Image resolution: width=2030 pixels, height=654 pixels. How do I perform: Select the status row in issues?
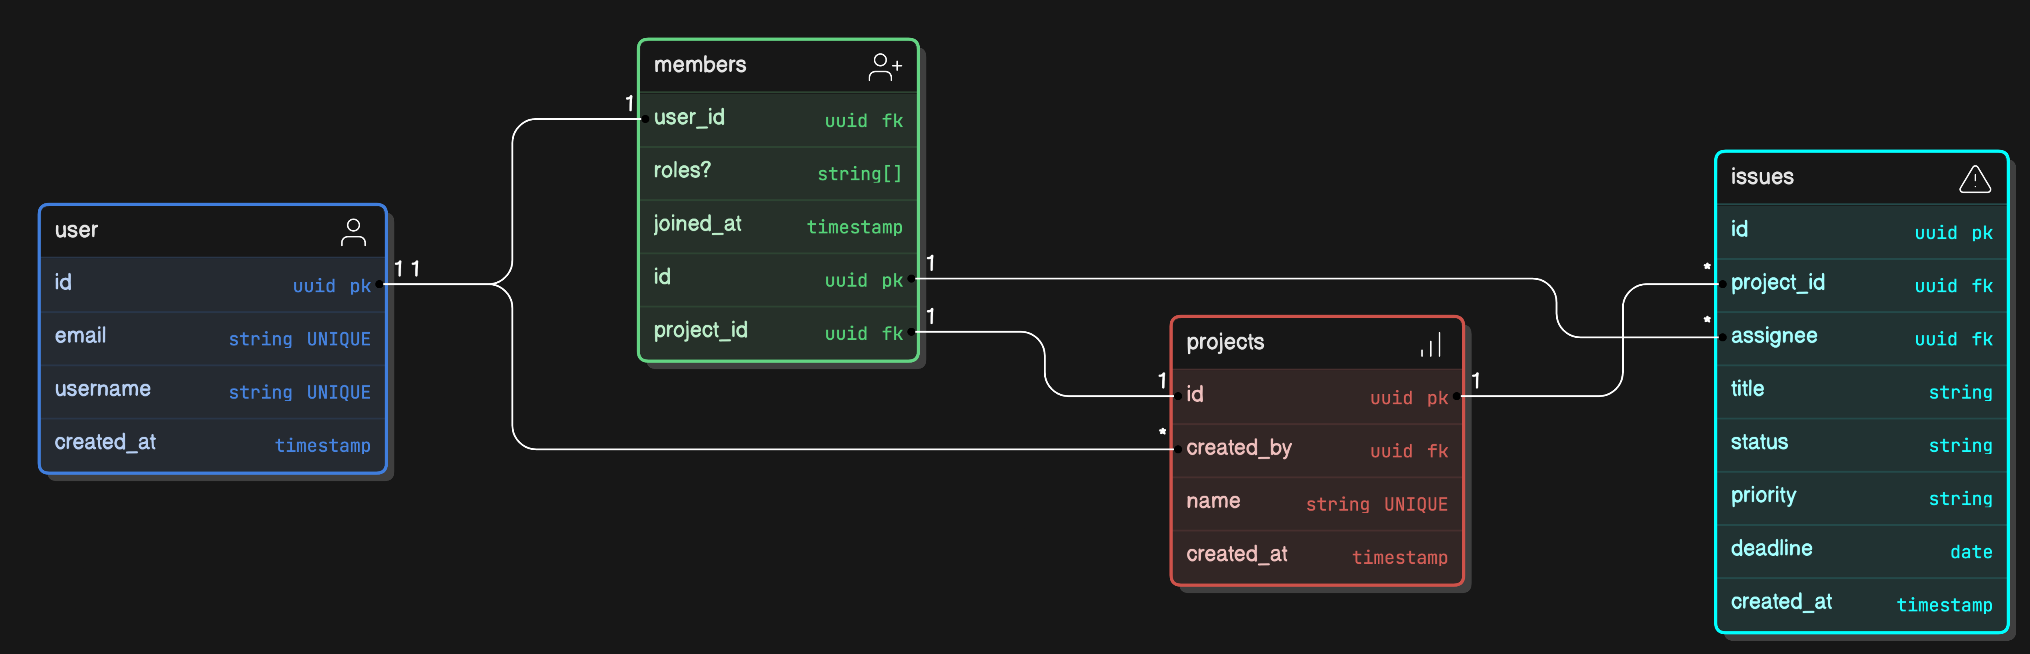point(1861,443)
